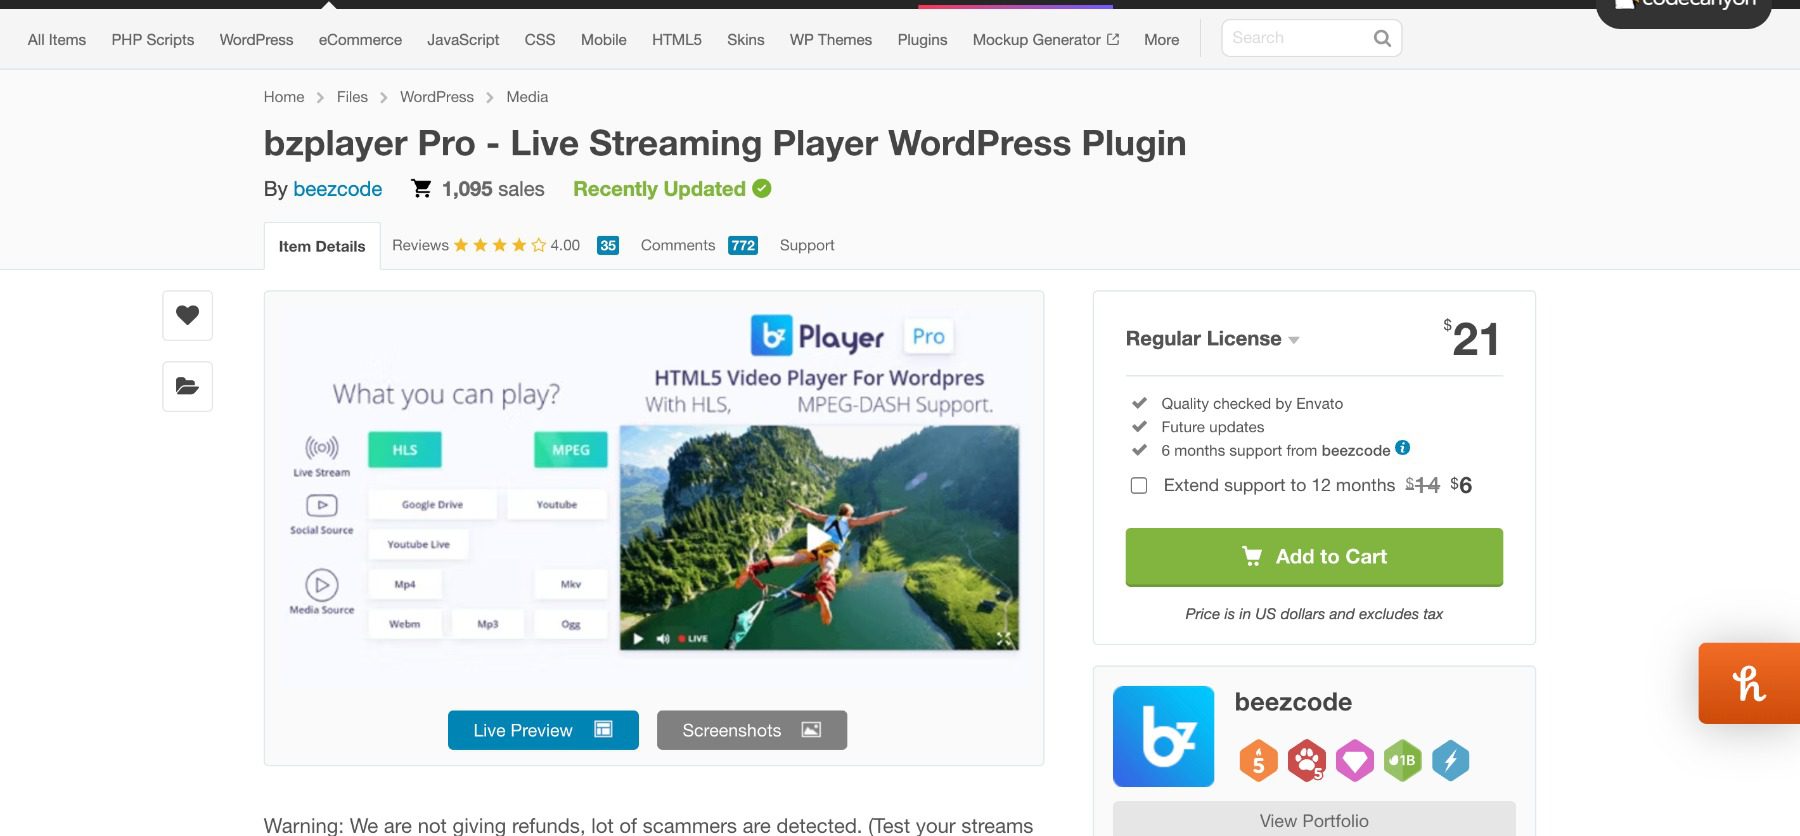Click the orange 5 years membership badge
Screen dimensions: 1800x836
point(1258,761)
